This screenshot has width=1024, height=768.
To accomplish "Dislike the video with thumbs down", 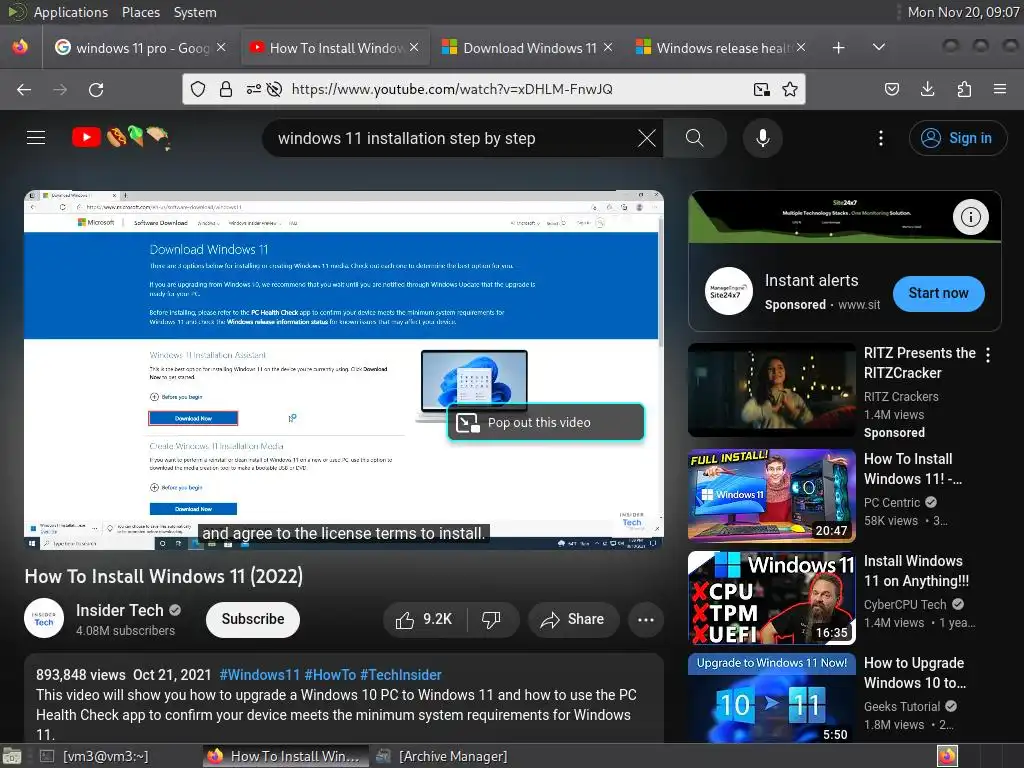I will pyautogui.click(x=491, y=619).
